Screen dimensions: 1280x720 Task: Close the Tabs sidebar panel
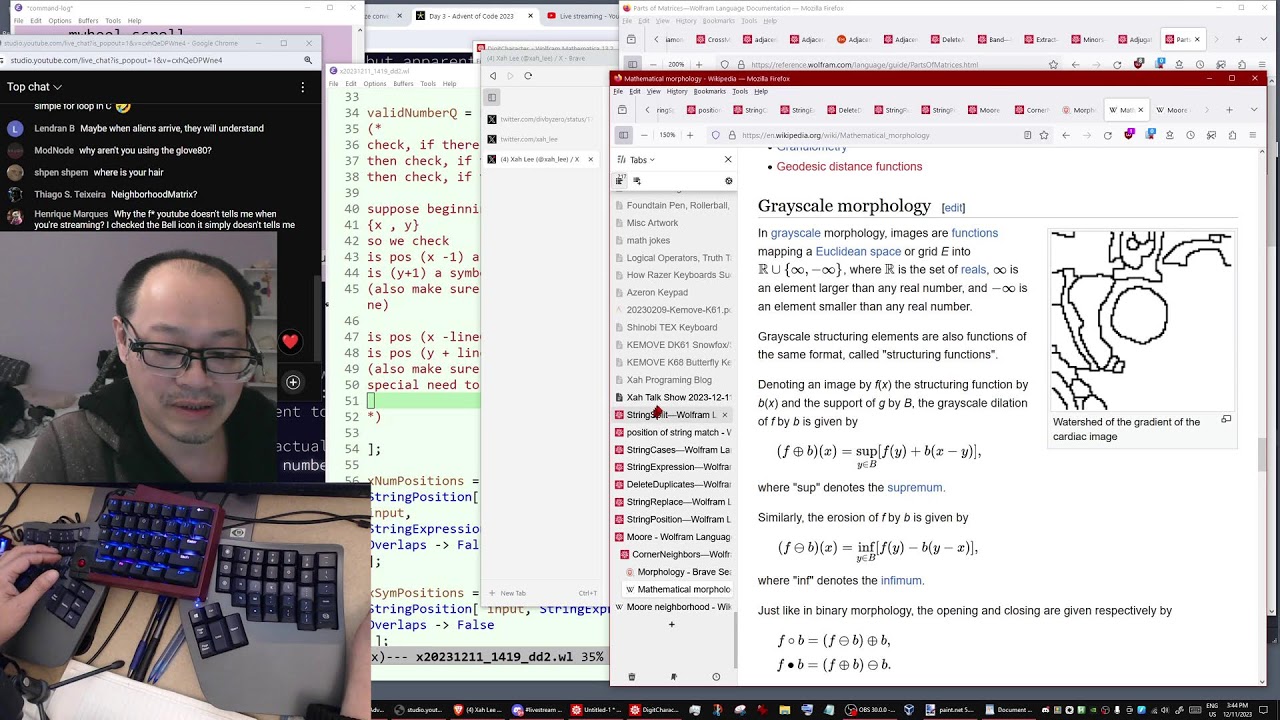click(728, 160)
